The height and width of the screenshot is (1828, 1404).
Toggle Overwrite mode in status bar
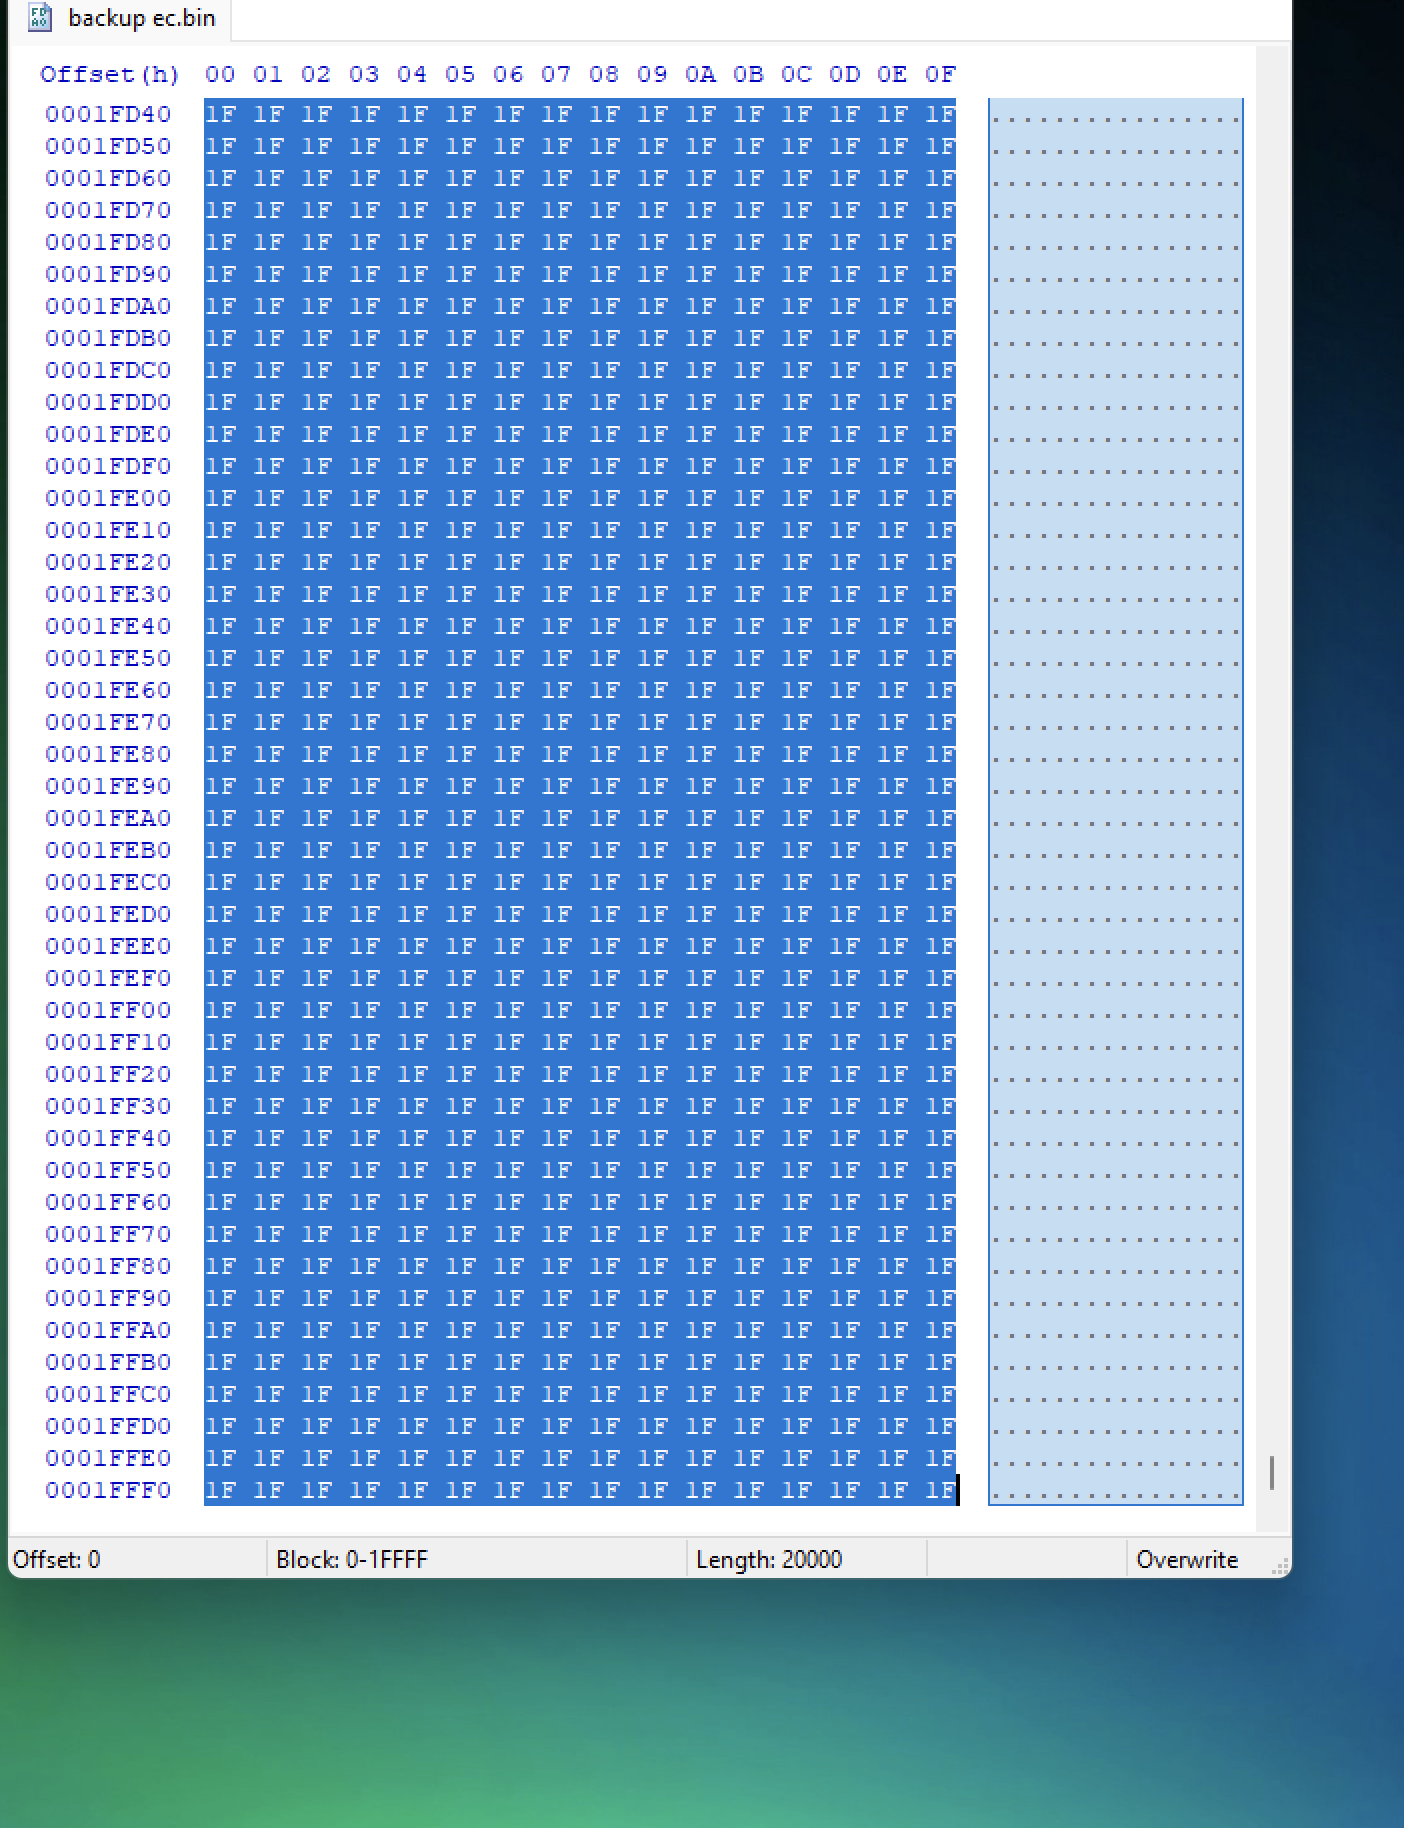pos(1187,1559)
